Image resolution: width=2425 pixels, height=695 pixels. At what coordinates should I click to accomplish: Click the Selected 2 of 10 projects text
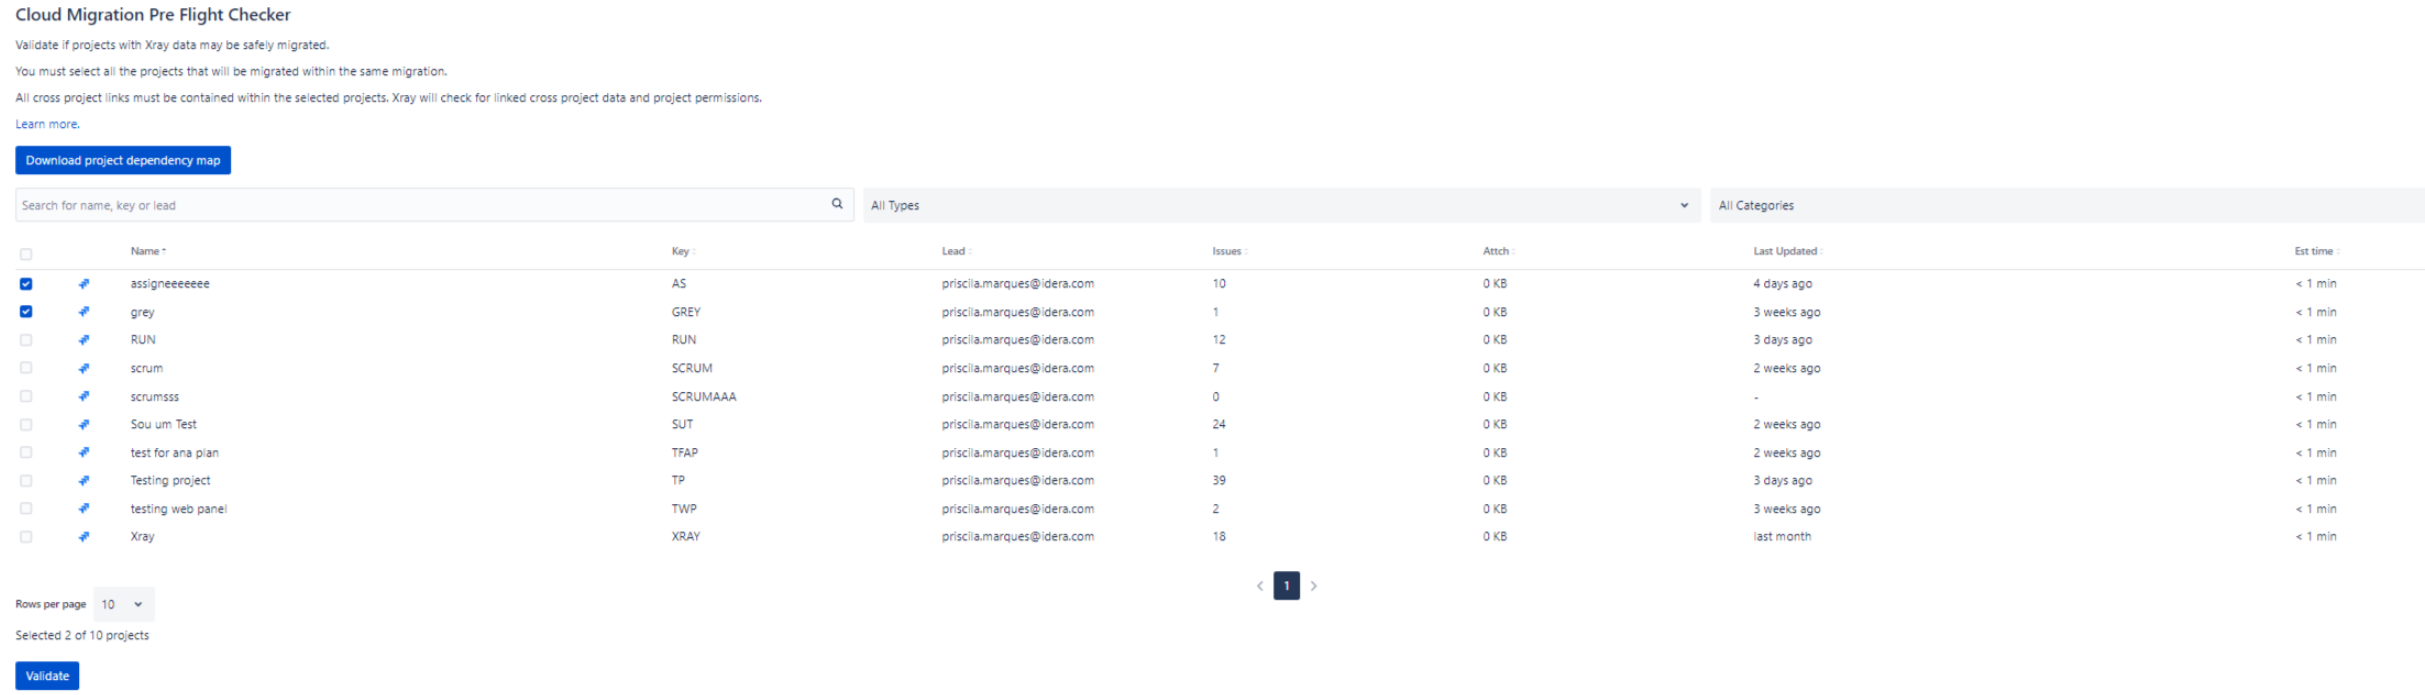click(x=82, y=635)
